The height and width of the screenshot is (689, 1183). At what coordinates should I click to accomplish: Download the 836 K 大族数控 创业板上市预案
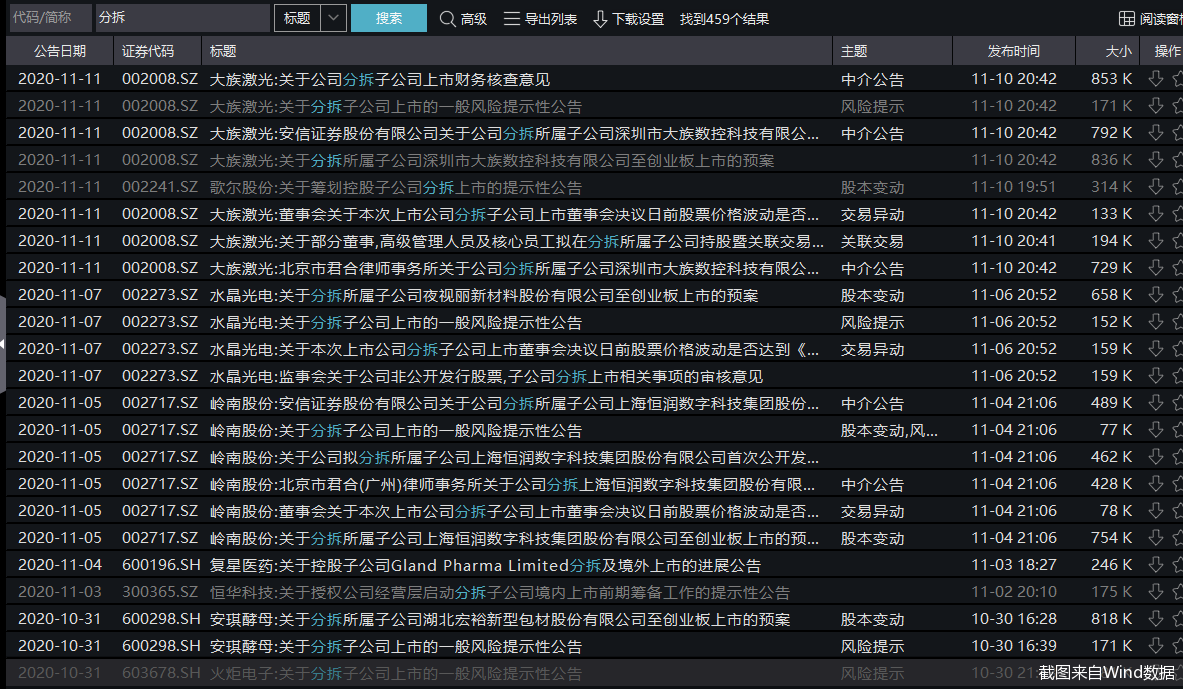tap(1155, 160)
